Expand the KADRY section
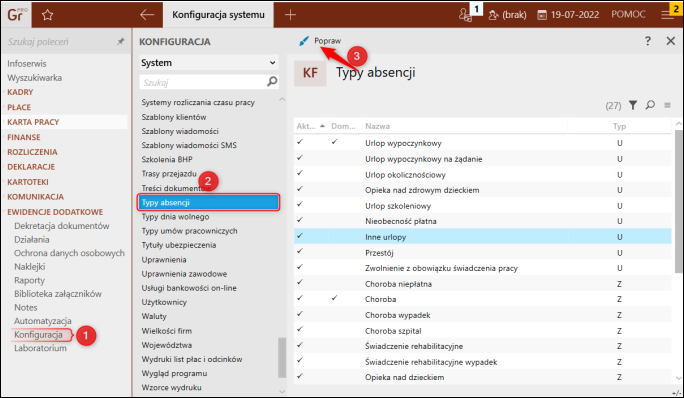 (x=20, y=92)
